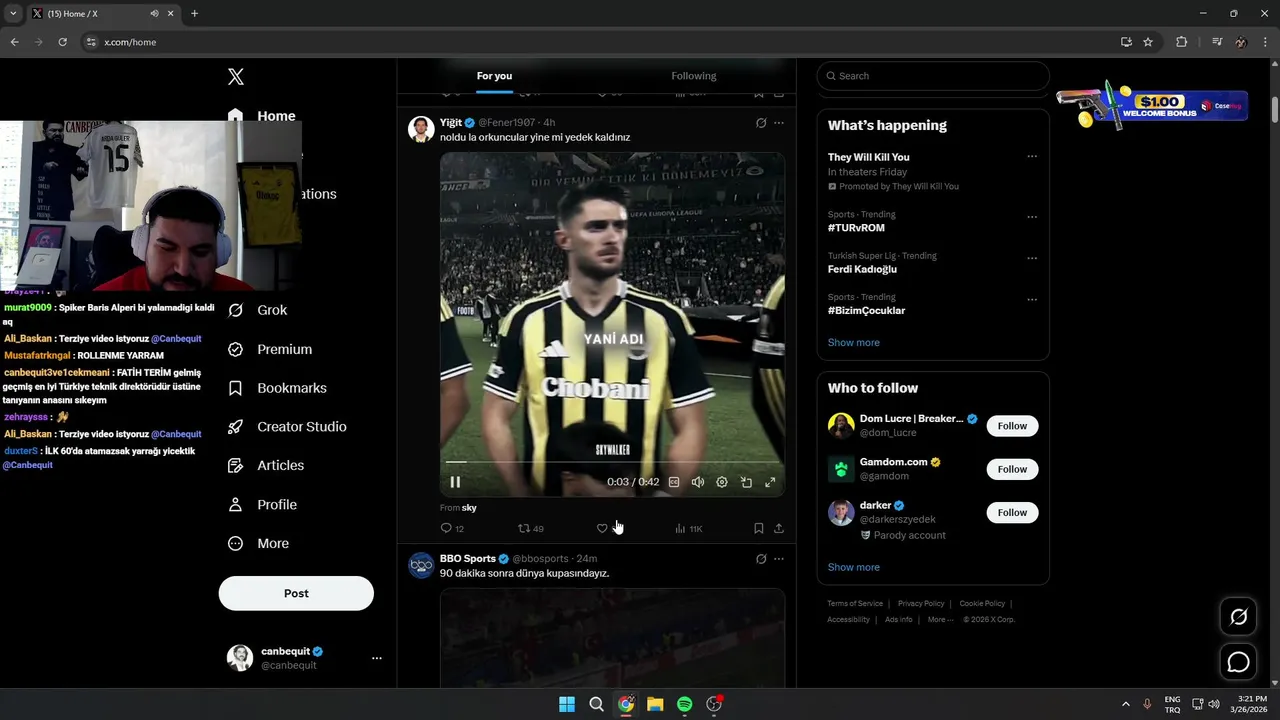Image resolution: width=1280 pixels, height=720 pixels.
Task: Open They Will Kill You trend
Action: pos(868,157)
